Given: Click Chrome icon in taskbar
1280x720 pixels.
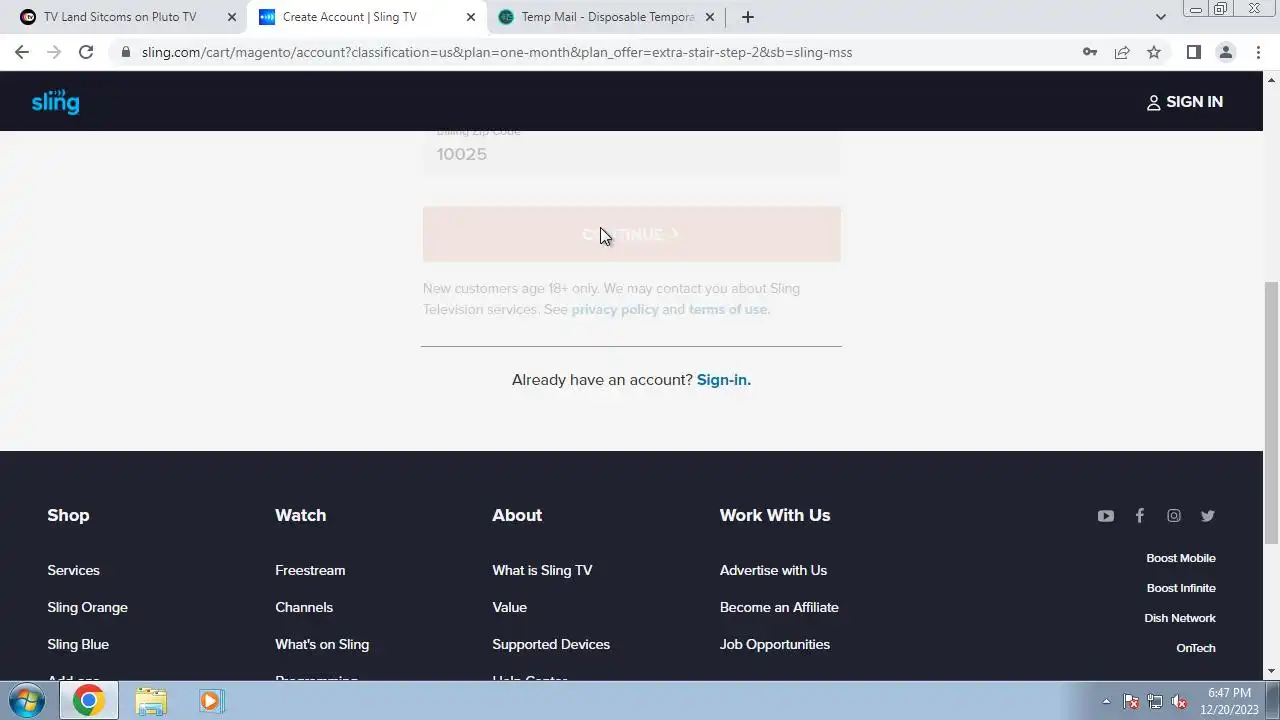Looking at the screenshot, I should (x=88, y=701).
